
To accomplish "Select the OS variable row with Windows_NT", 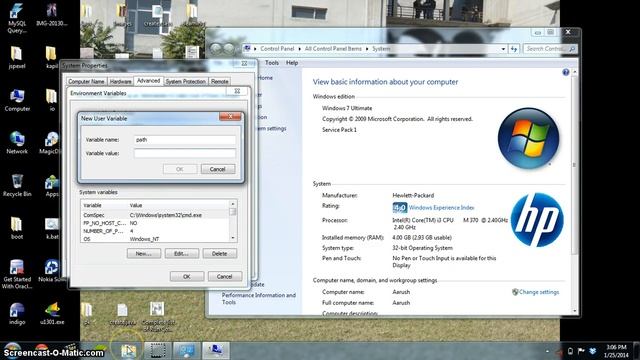I will (x=155, y=239).
